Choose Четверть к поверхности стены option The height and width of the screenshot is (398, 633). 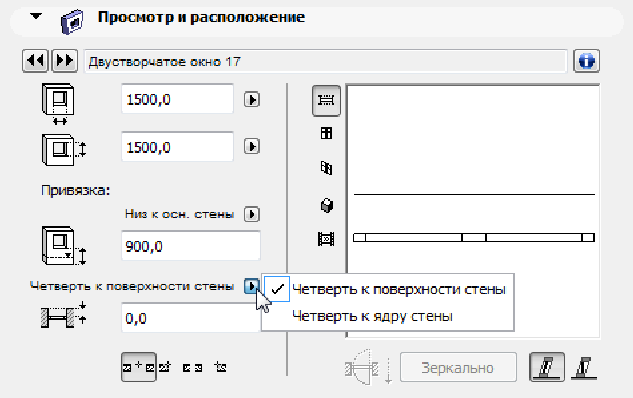[388, 289]
